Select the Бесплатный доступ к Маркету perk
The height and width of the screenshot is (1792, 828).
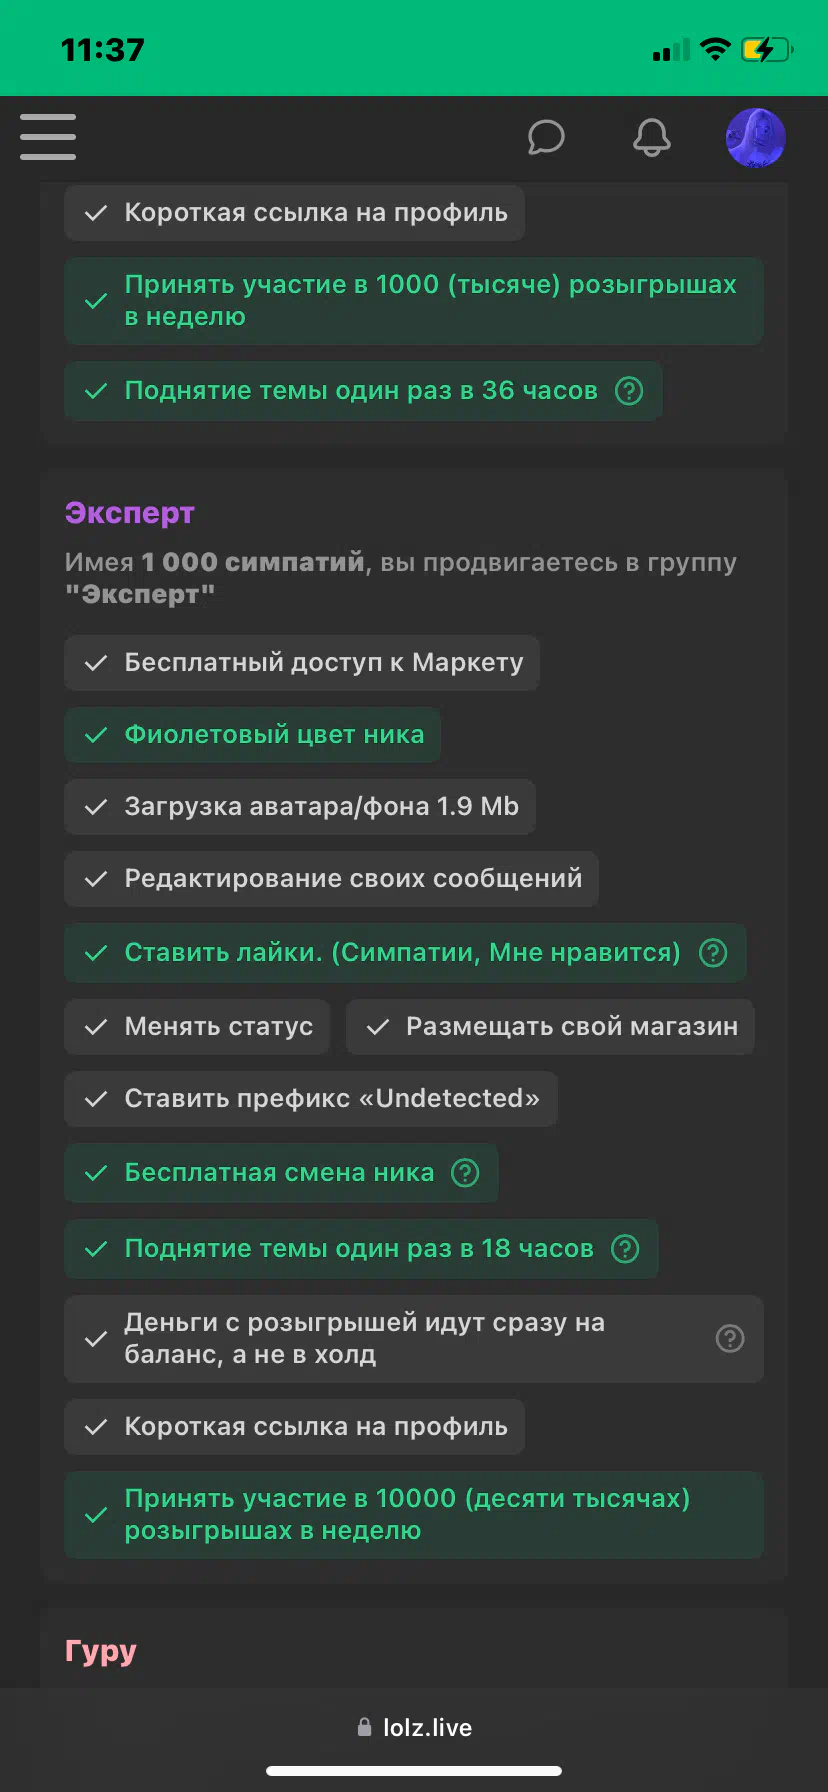tap(302, 663)
